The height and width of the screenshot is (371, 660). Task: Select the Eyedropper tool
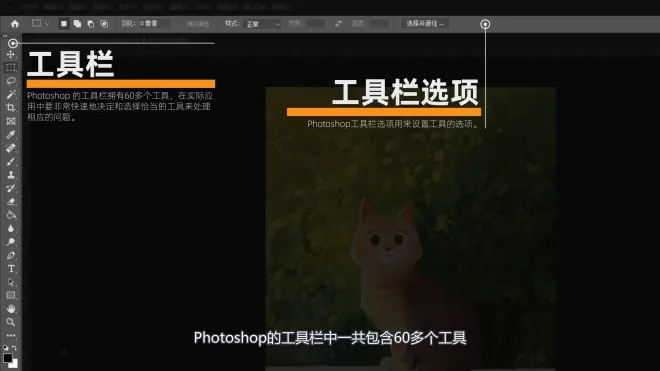pos(11,135)
